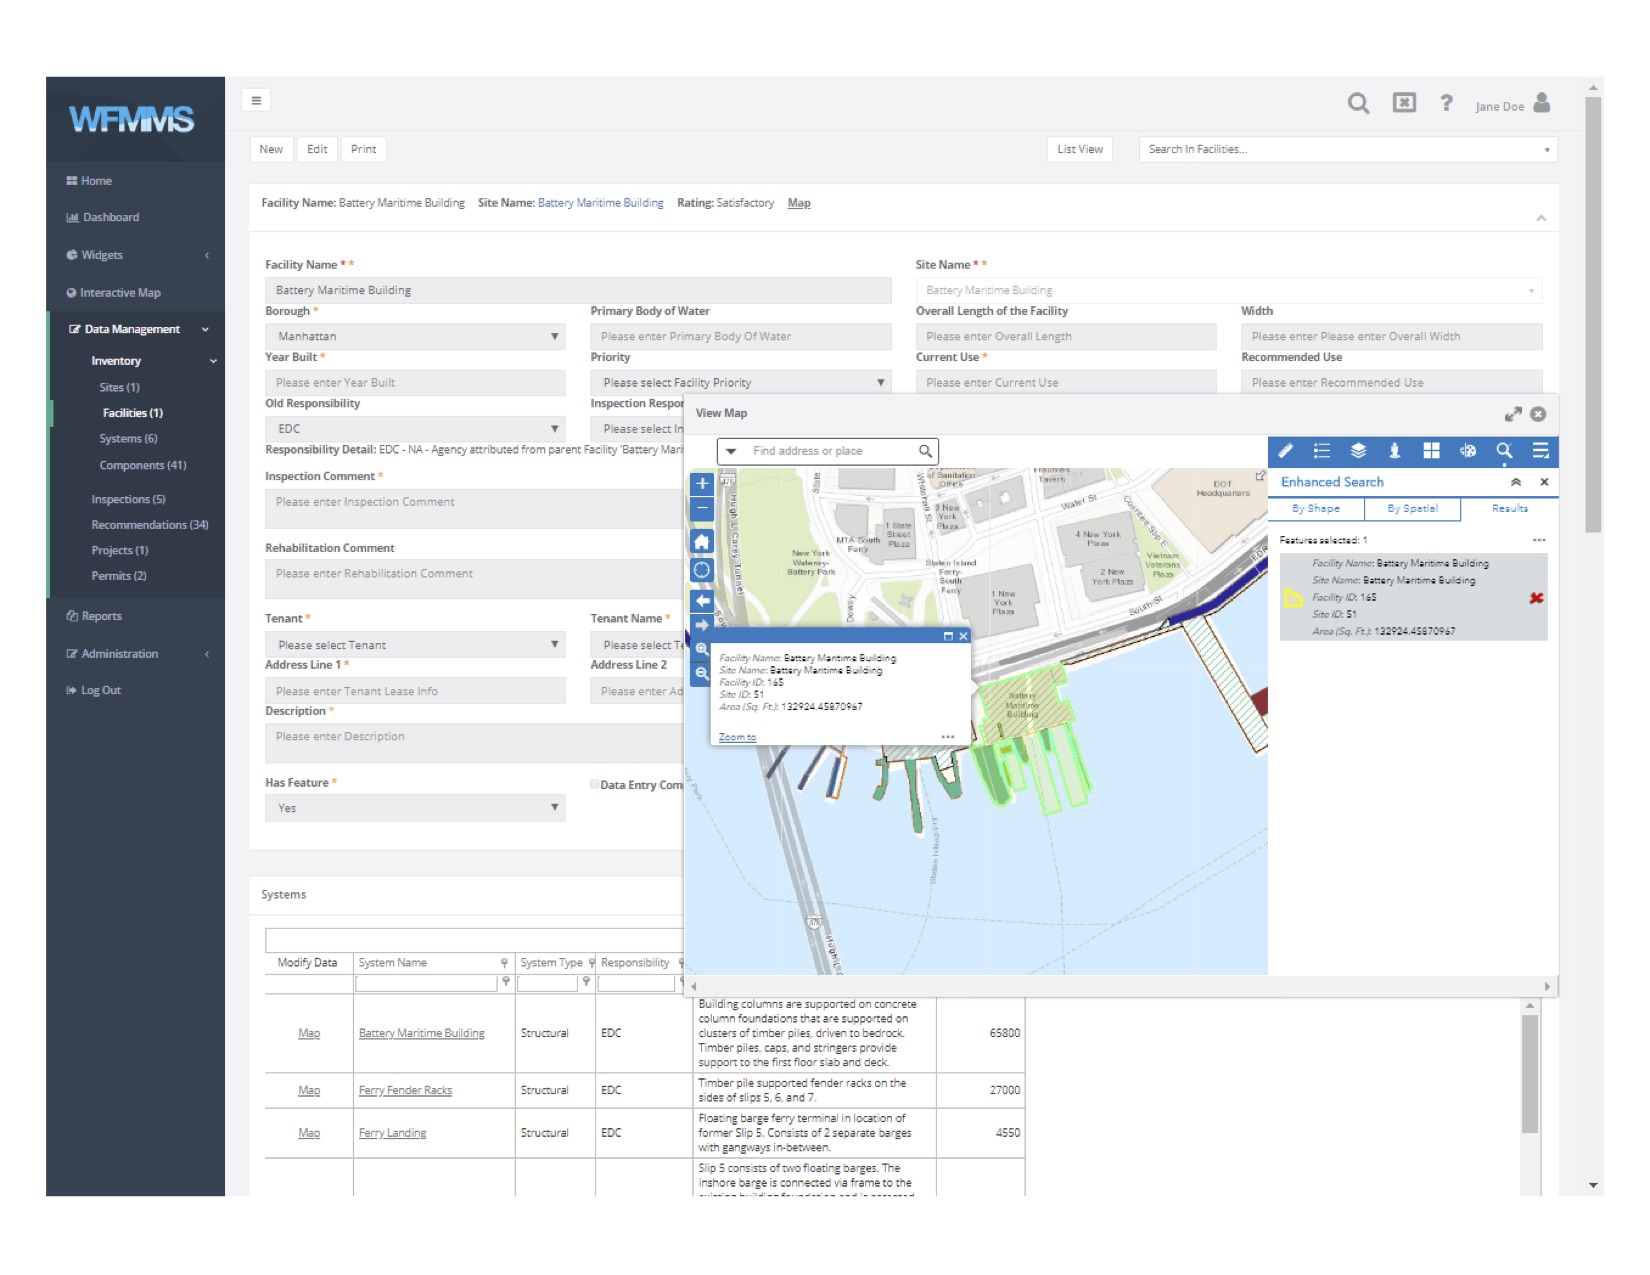Expand the View Map dialog to fullscreen
Image resolution: width=1650 pixels, height=1275 pixels.
(1513, 414)
